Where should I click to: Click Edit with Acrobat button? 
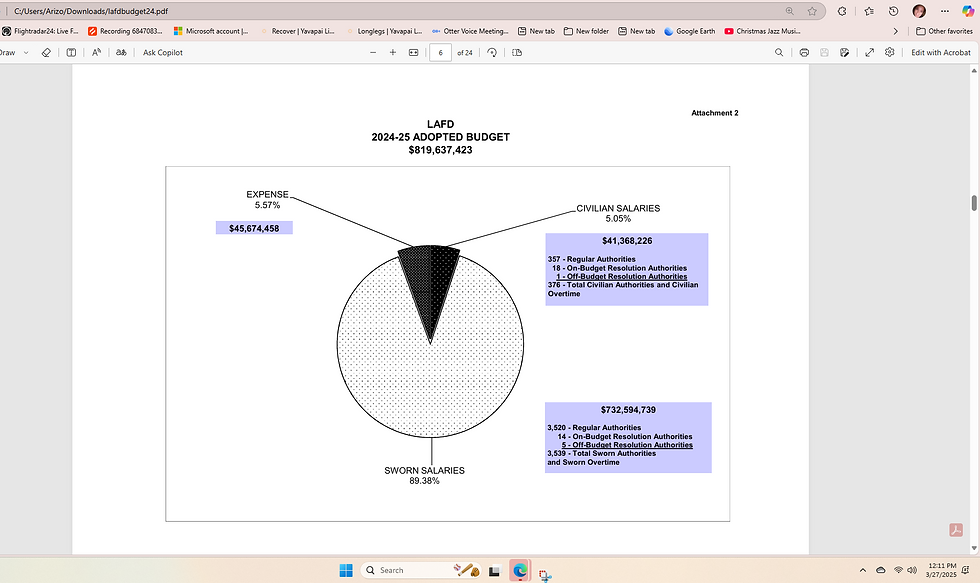(941, 52)
